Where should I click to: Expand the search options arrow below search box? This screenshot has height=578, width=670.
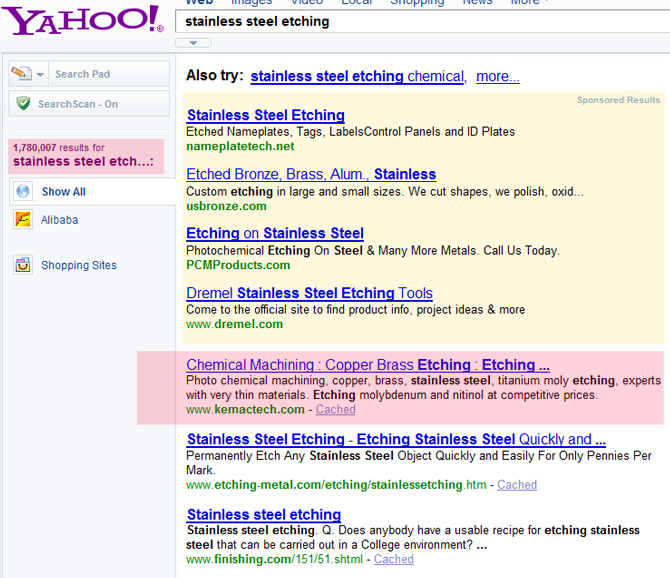[192, 42]
